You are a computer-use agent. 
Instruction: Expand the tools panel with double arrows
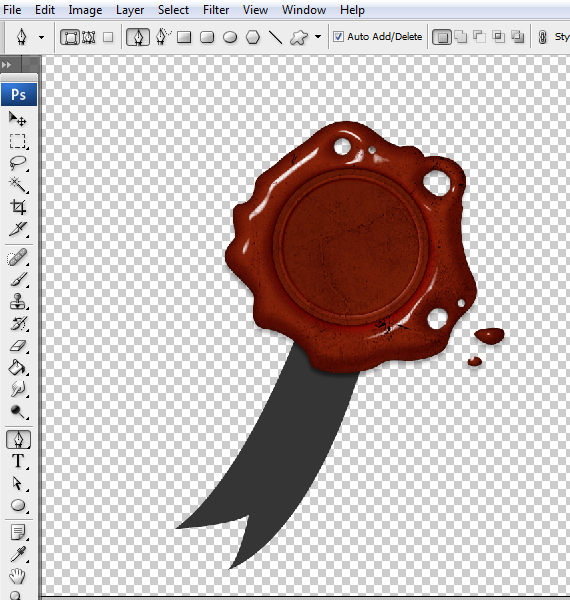pos(7,65)
